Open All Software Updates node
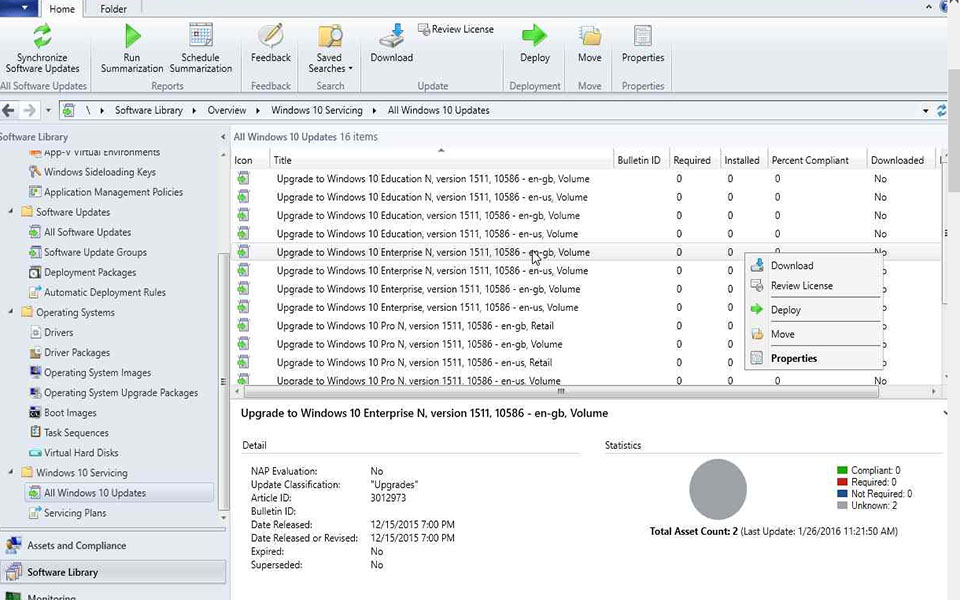The image size is (960, 600). tap(80, 232)
